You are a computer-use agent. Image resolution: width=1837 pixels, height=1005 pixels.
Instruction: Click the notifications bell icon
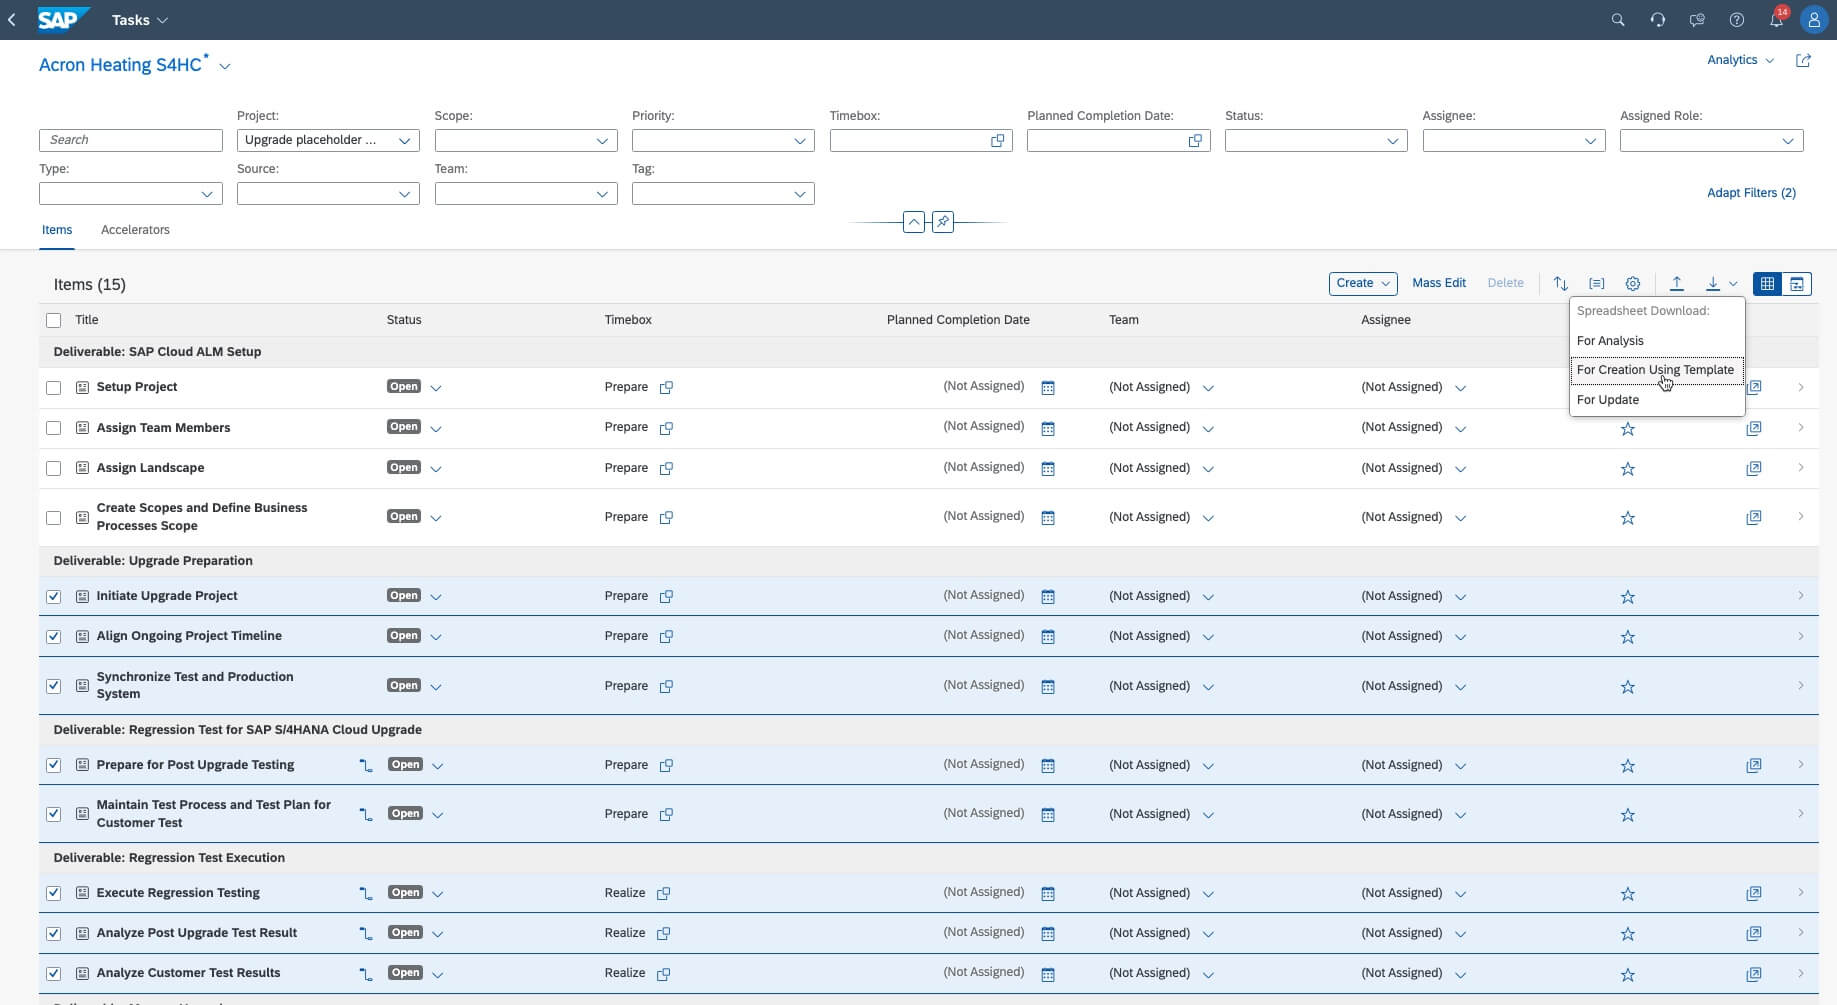pos(1776,20)
